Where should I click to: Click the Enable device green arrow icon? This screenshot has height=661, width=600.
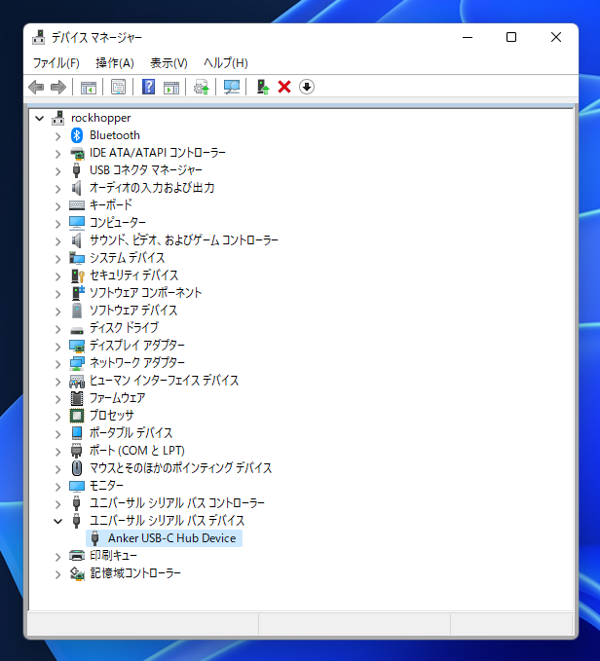pos(263,87)
